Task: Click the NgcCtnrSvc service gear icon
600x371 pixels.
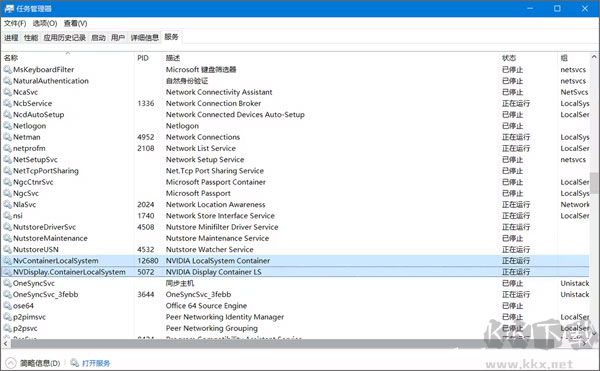Action: point(7,182)
